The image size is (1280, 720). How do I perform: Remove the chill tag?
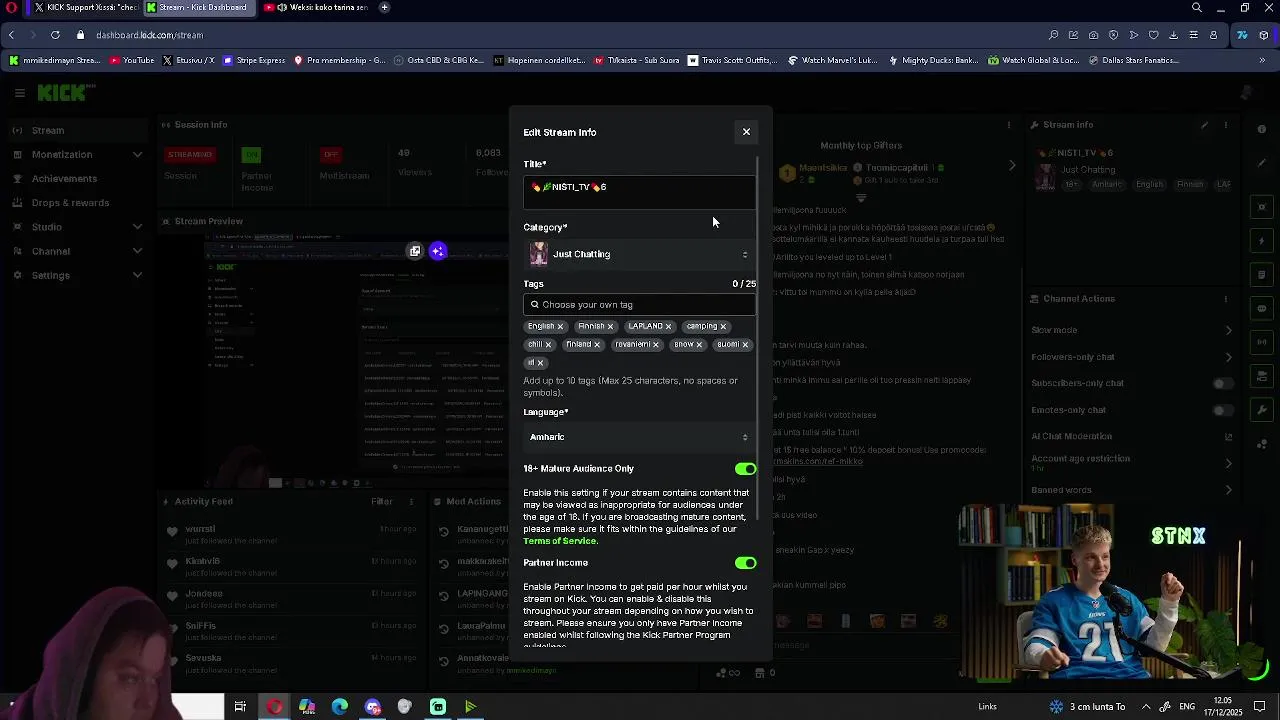548,345
